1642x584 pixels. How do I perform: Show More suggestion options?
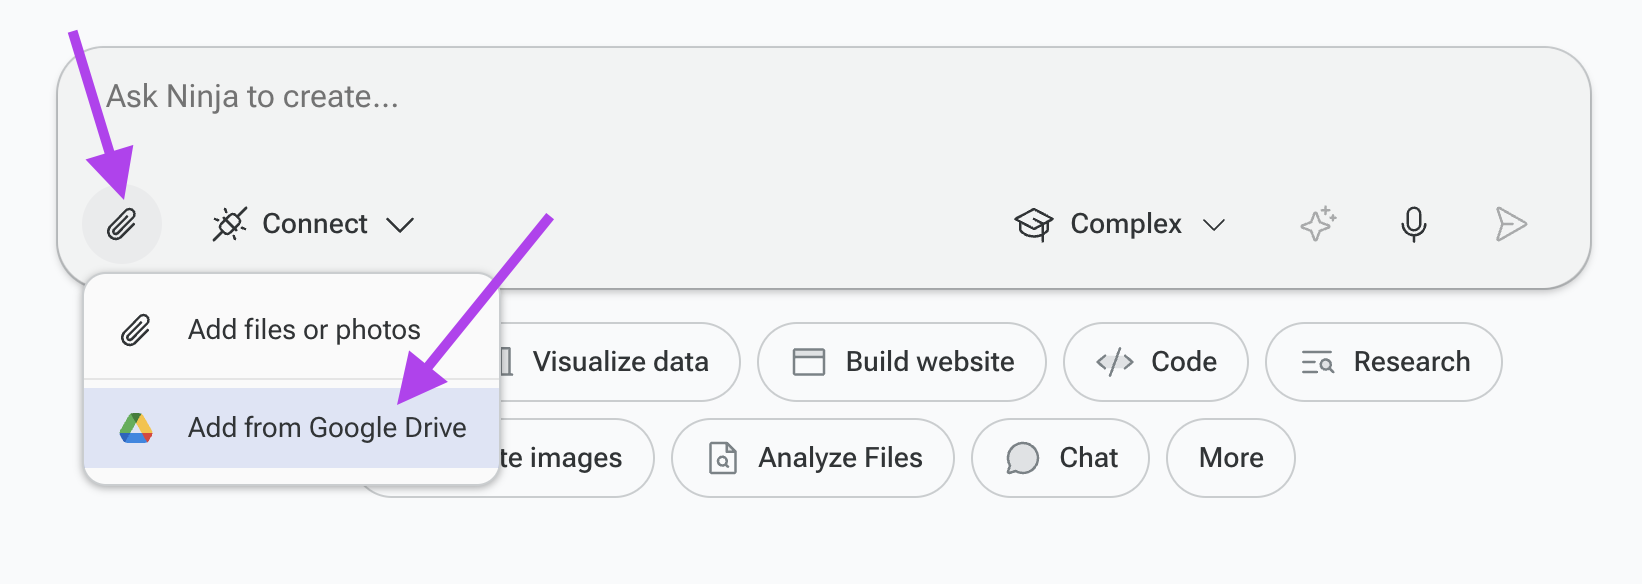pos(1231,458)
